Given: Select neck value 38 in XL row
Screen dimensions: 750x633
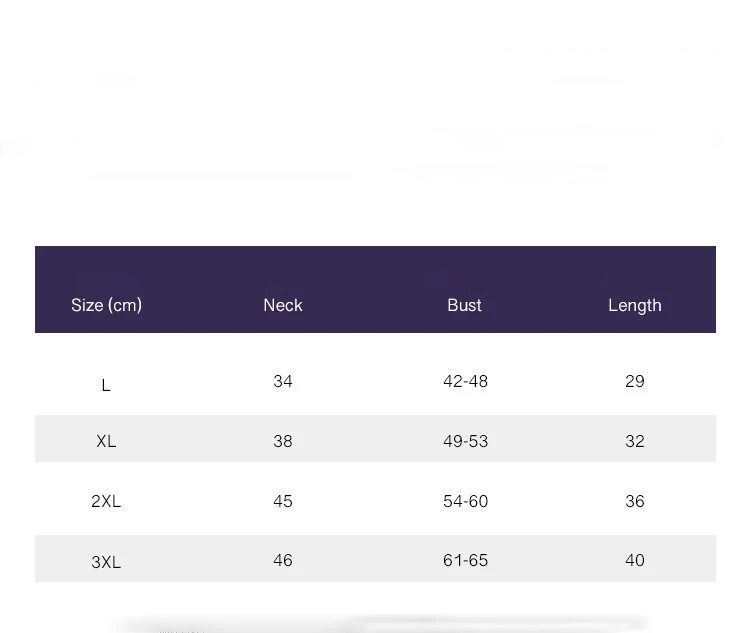Looking at the screenshot, I should pos(283,441).
